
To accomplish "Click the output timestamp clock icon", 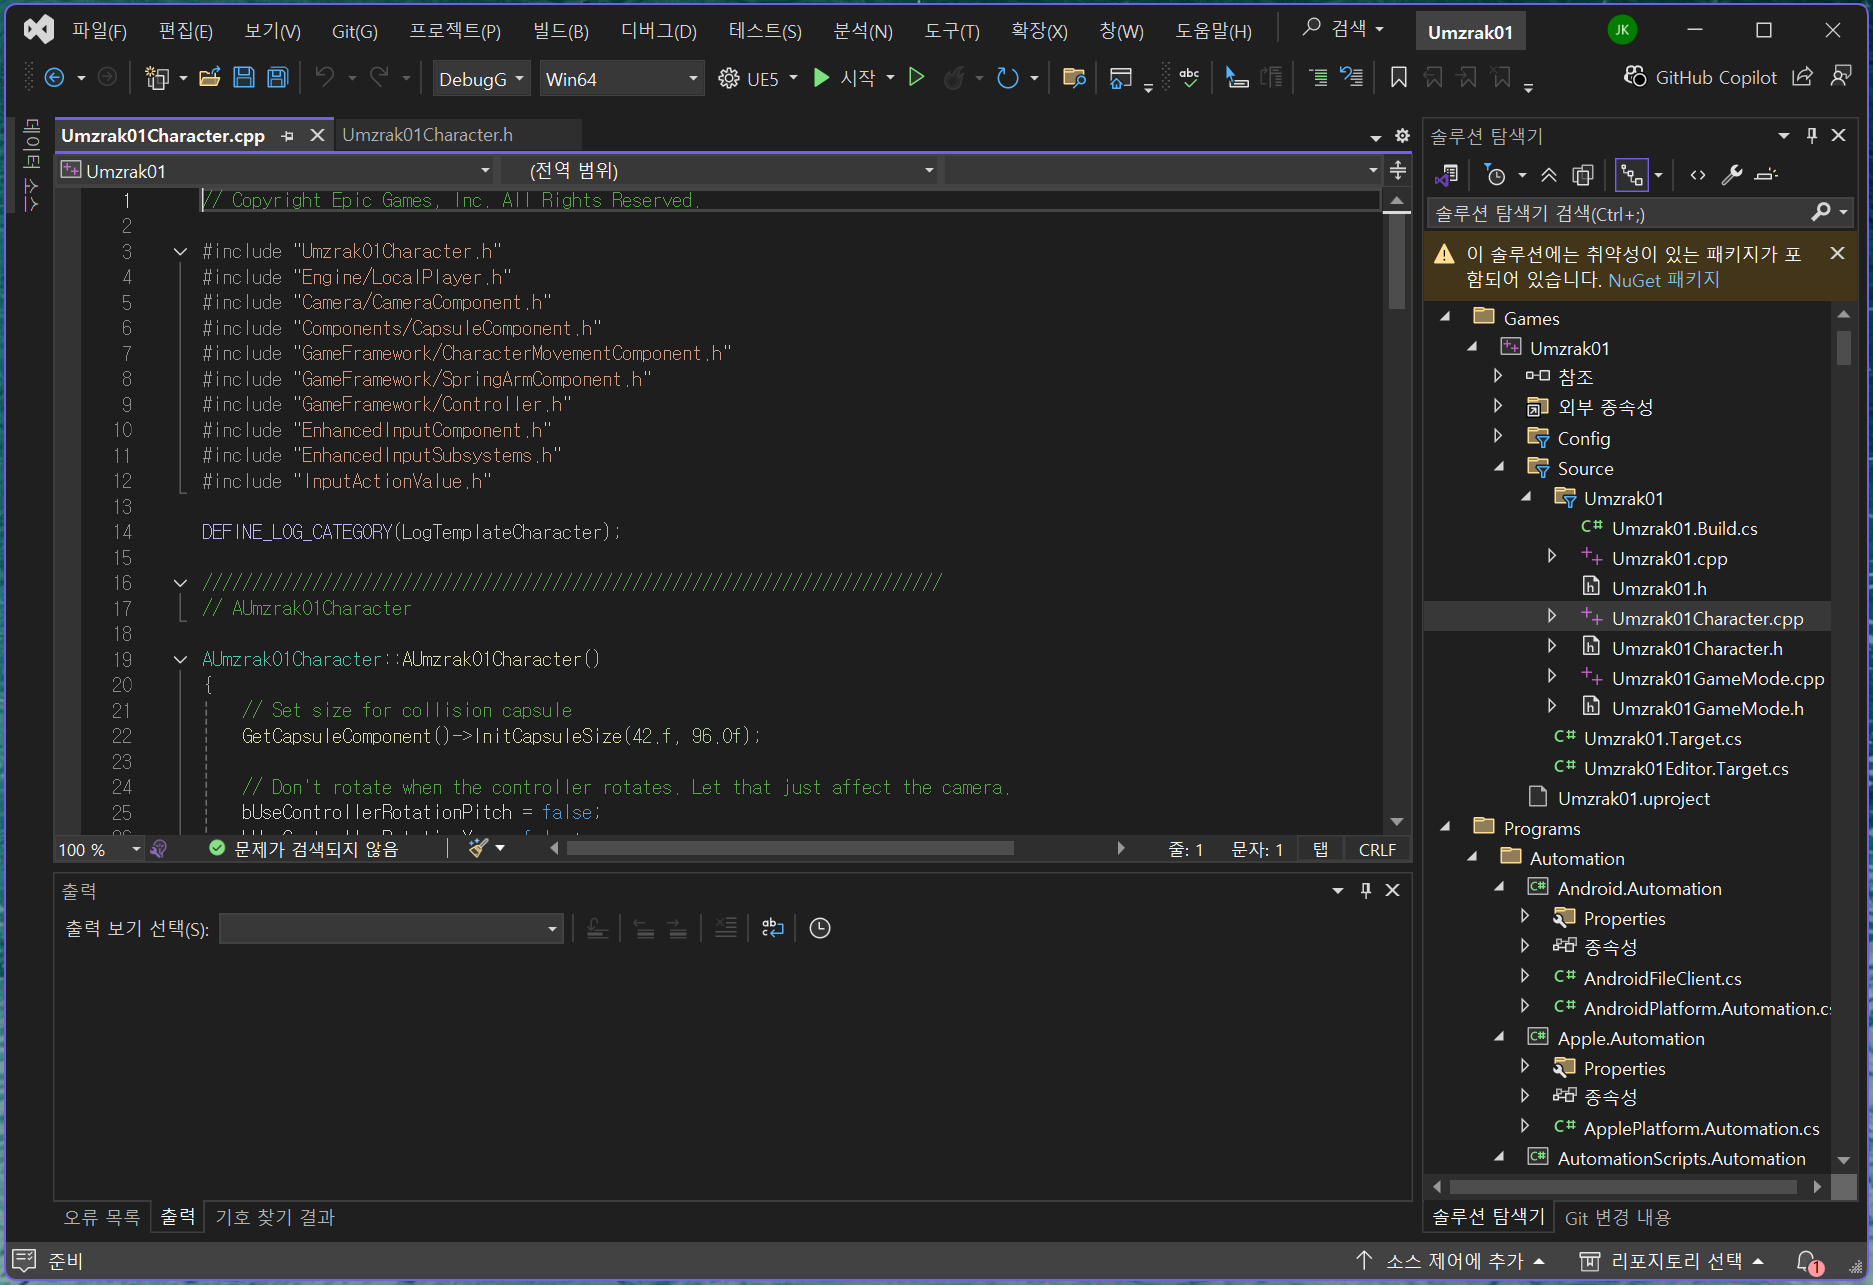I will 820,928.
